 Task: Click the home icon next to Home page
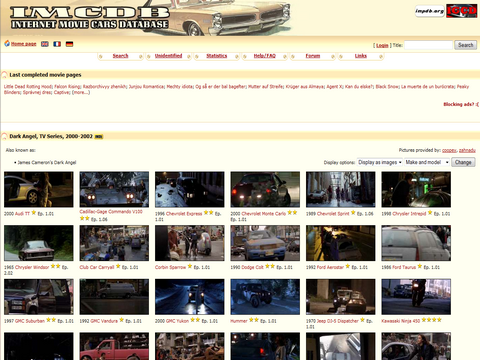click(x=7, y=44)
